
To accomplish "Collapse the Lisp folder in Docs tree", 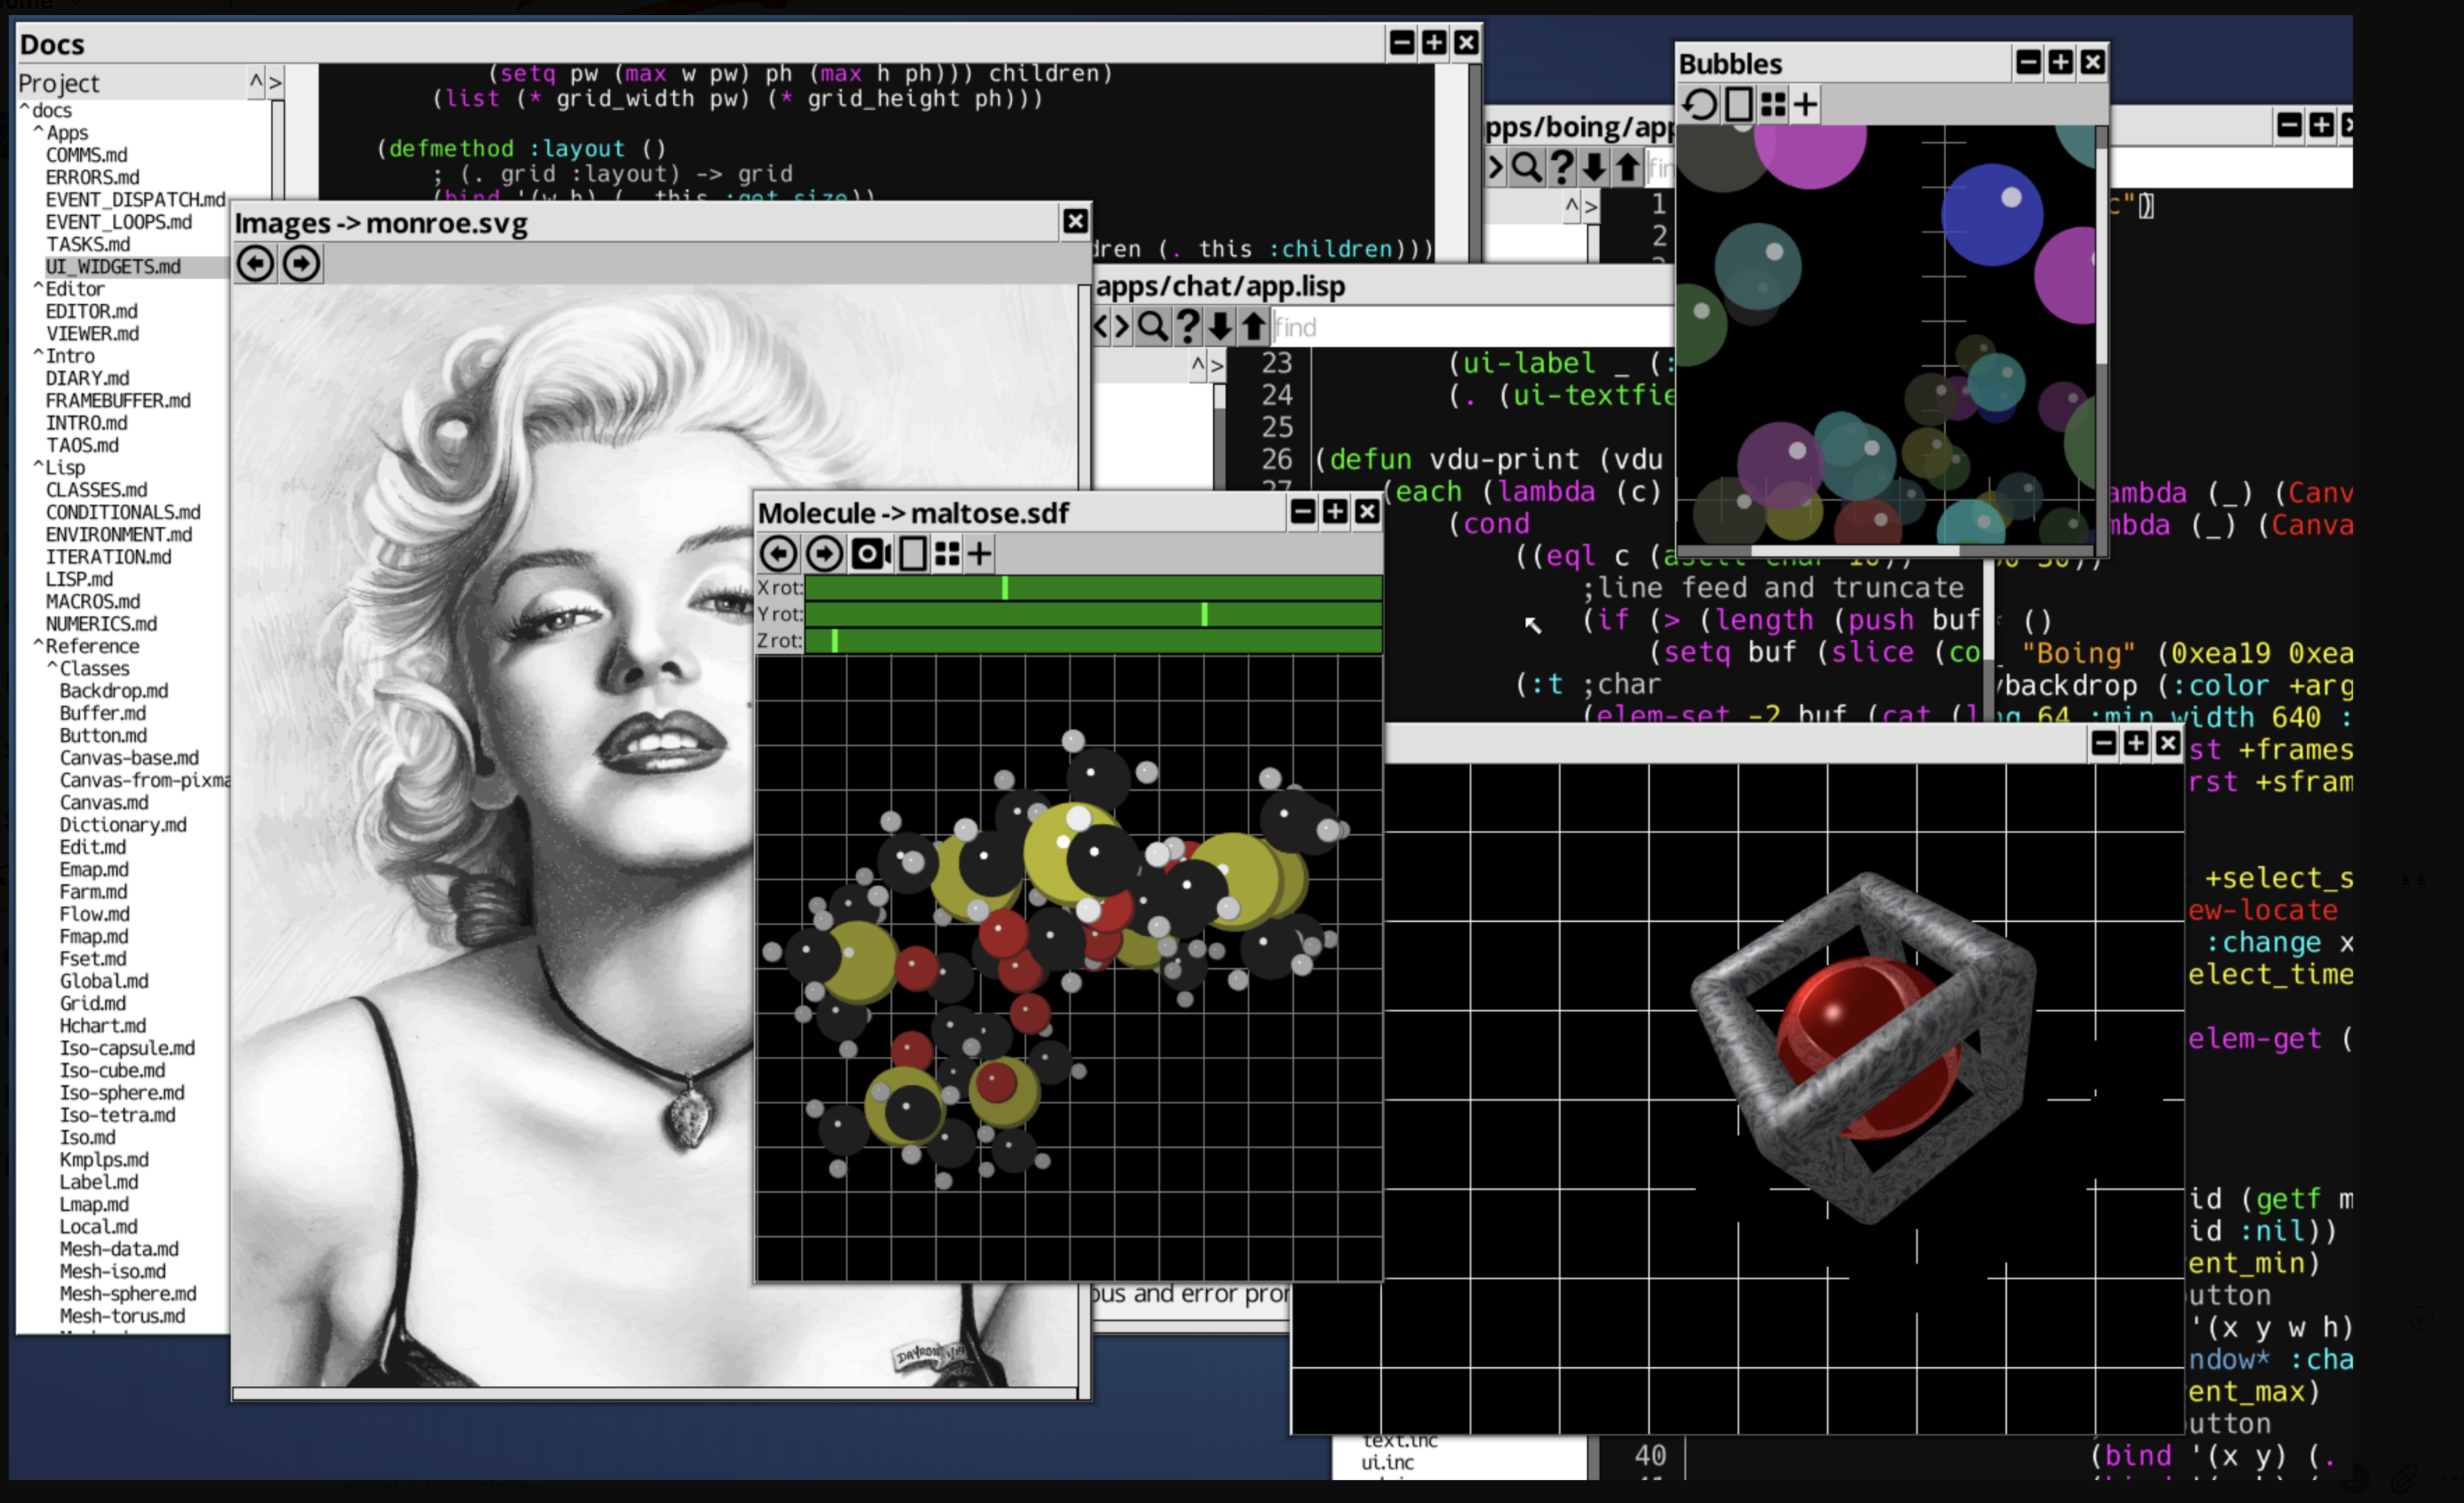I will [39, 467].
